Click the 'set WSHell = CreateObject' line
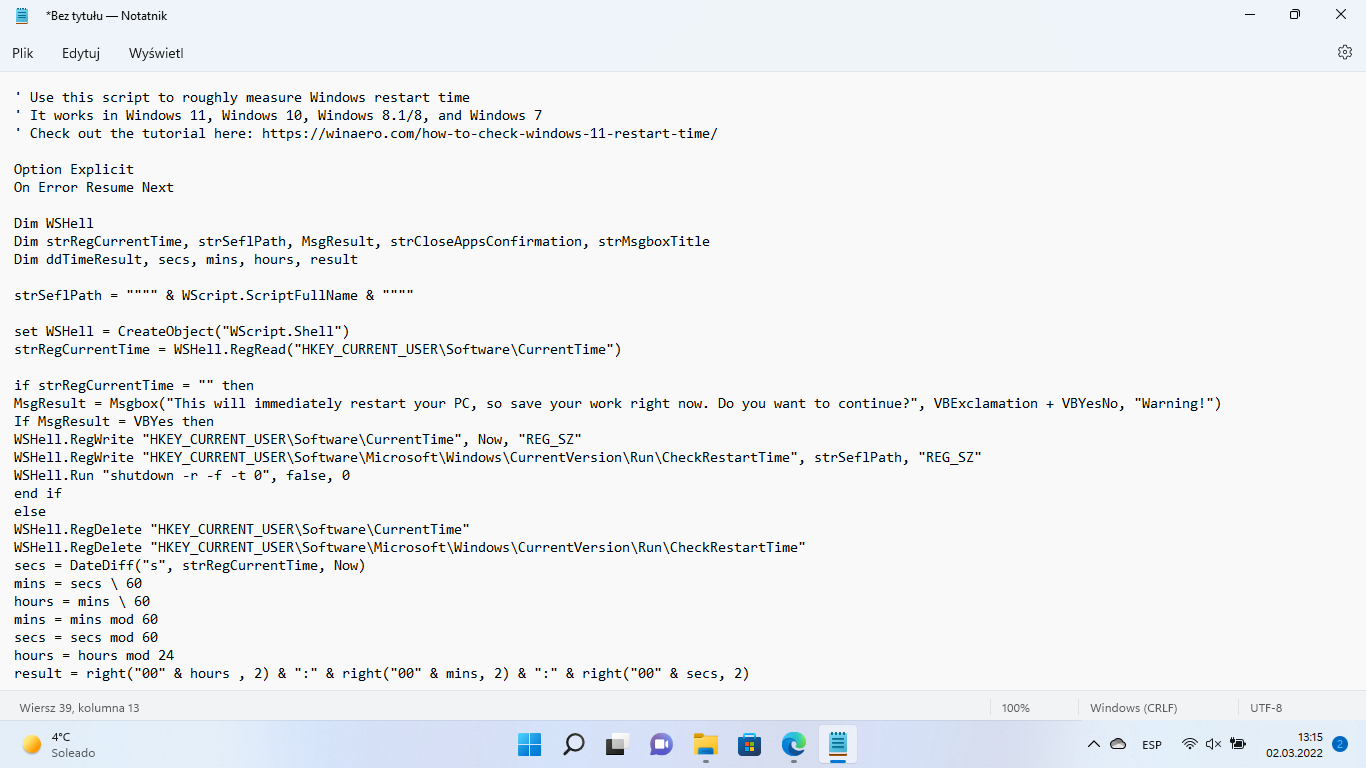 pos(182,331)
